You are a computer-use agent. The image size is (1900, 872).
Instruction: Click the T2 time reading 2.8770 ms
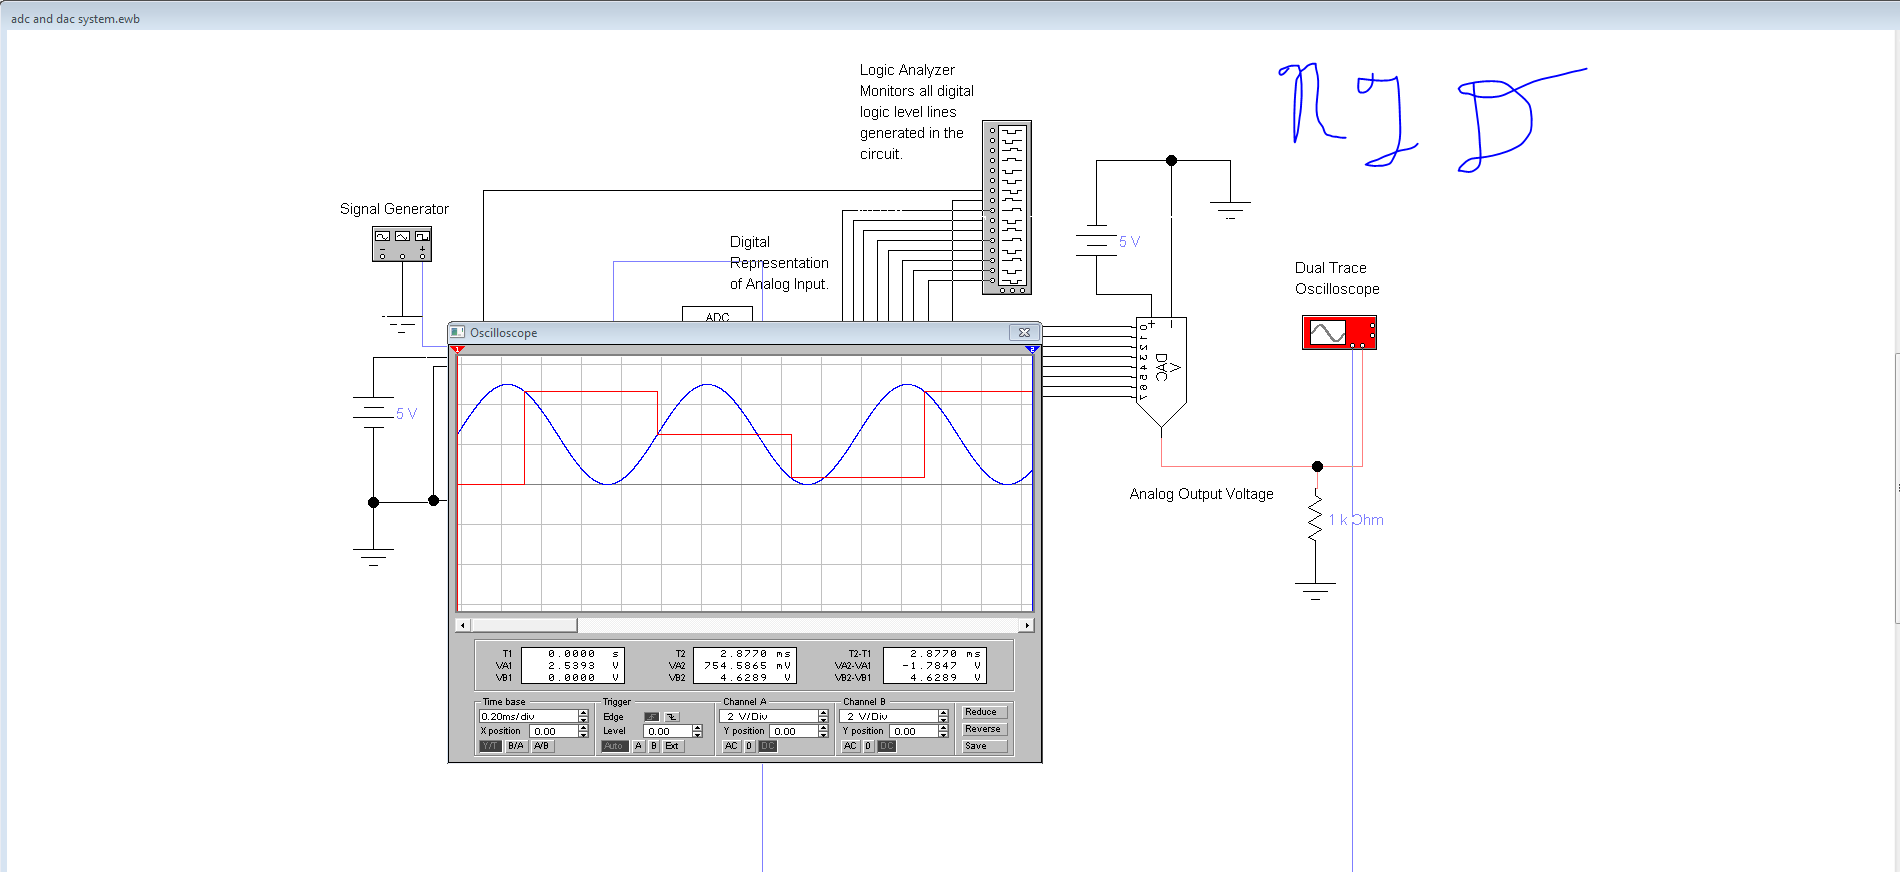(755, 653)
